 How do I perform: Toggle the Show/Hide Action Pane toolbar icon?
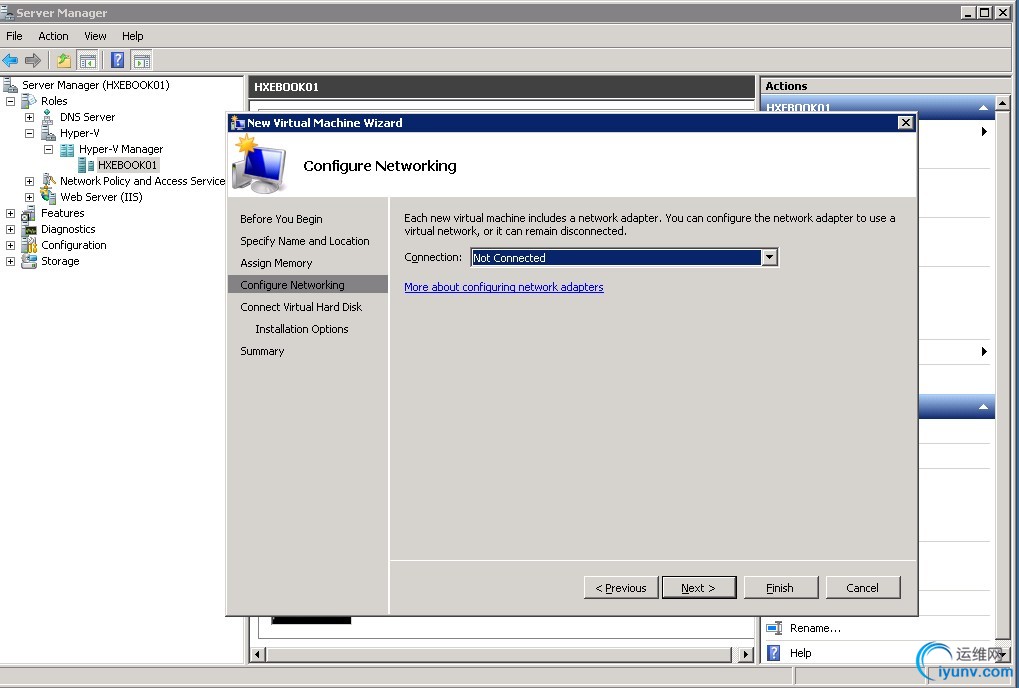pos(142,60)
